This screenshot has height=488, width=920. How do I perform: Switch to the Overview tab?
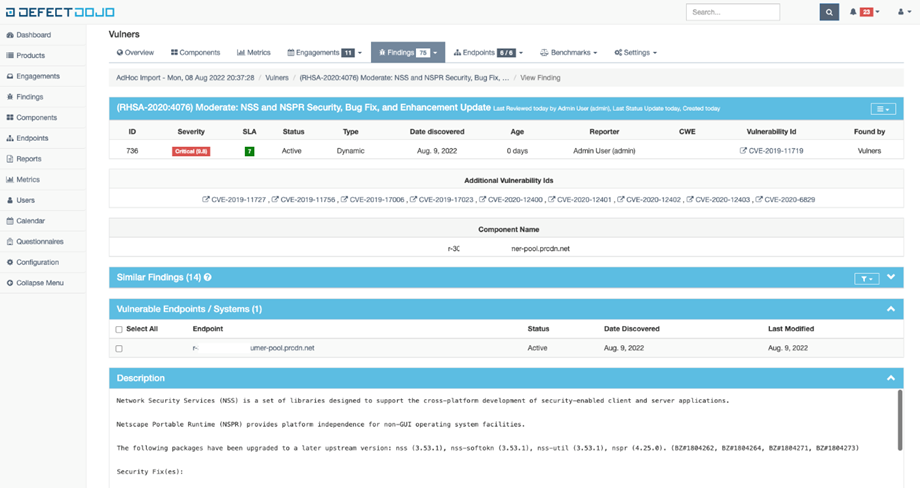[x=135, y=52]
